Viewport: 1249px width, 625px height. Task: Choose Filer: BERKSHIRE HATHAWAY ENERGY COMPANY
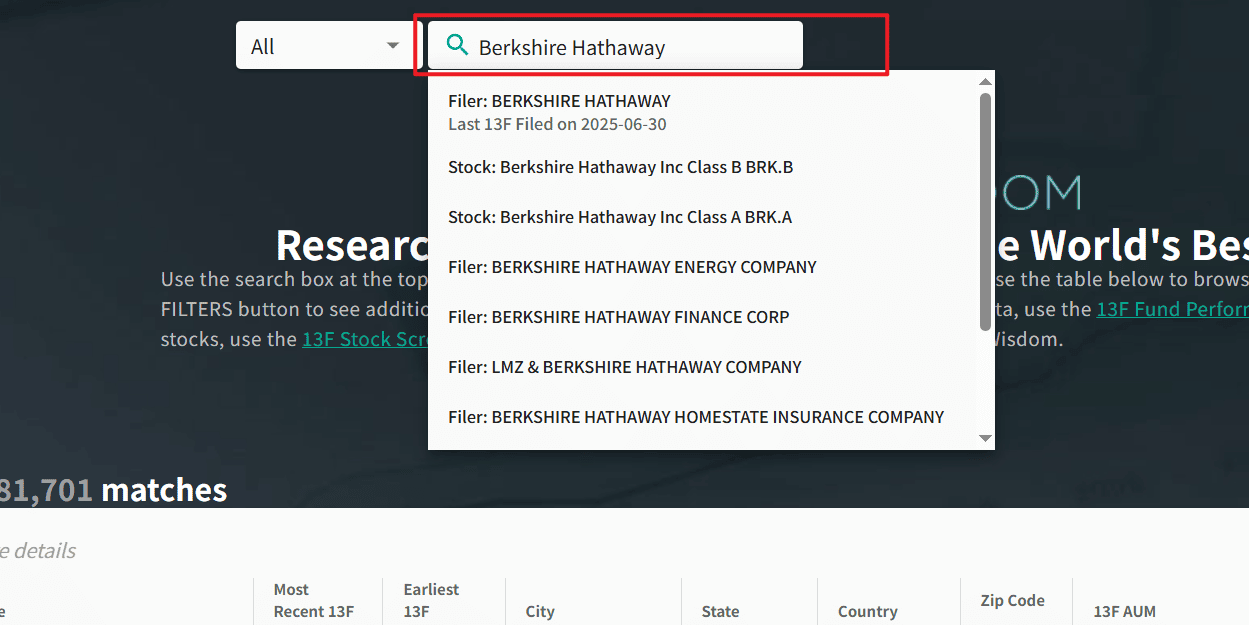(x=704, y=267)
